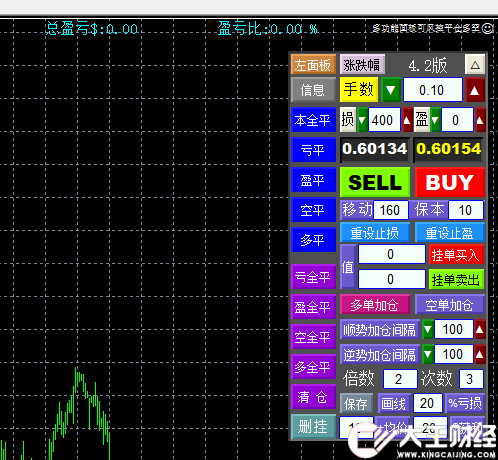Click 重设止损 button
This screenshot has width=498, height=460.
point(375,233)
